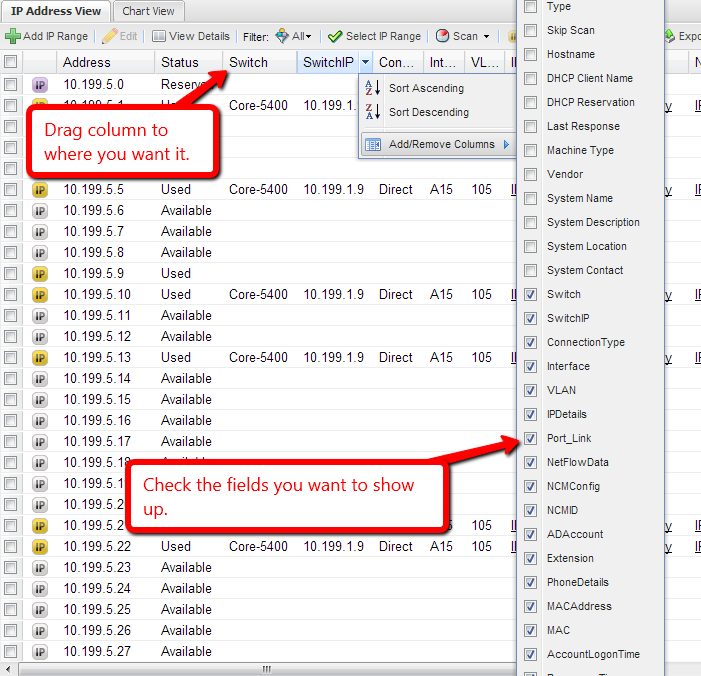Uncheck the MACAddress column checkbox
The width and height of the screenshot is (701, 676).
[530, 607]
